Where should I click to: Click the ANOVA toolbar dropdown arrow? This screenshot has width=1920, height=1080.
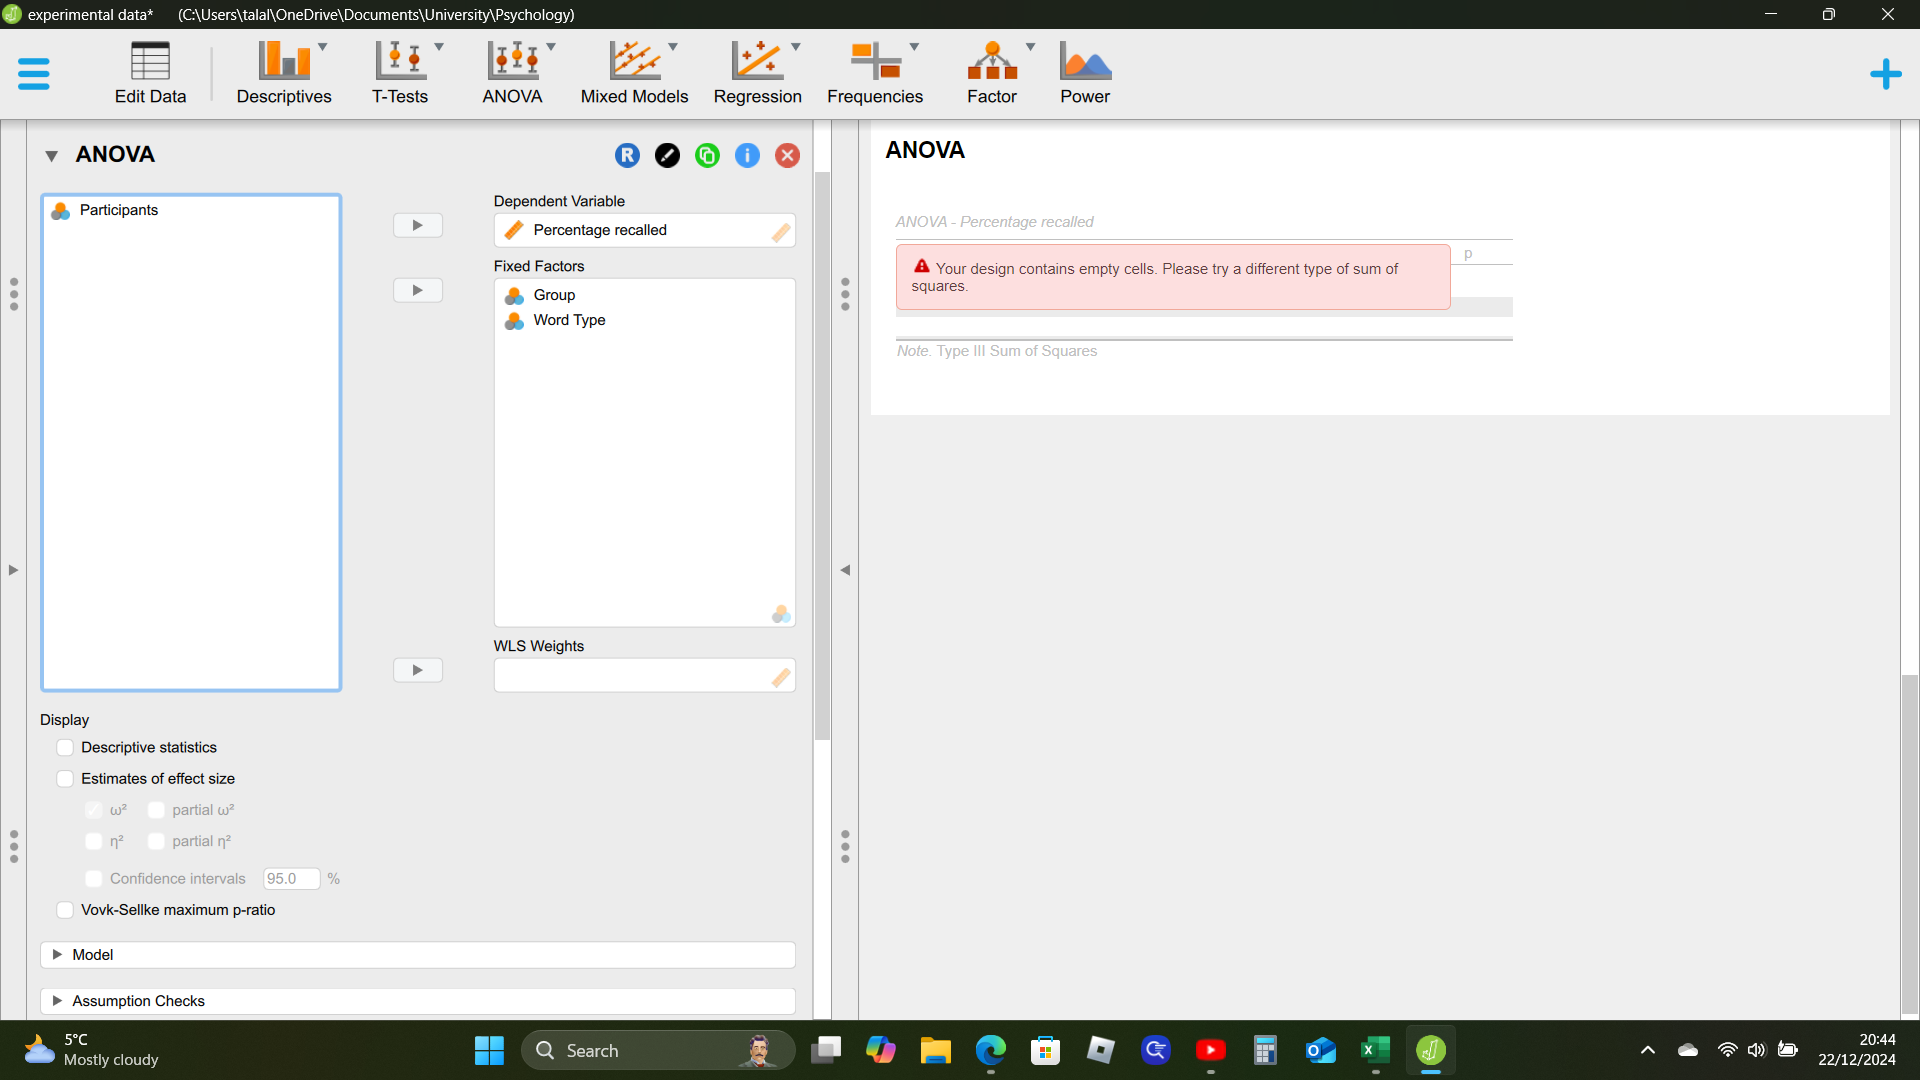pos(551,47)
